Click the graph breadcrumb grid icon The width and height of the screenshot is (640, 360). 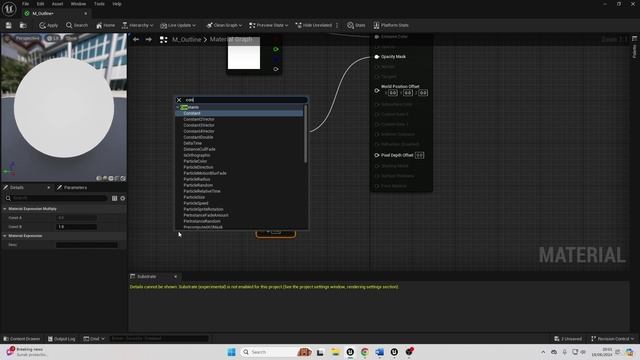pyautogui.click(x=163, y=40)
